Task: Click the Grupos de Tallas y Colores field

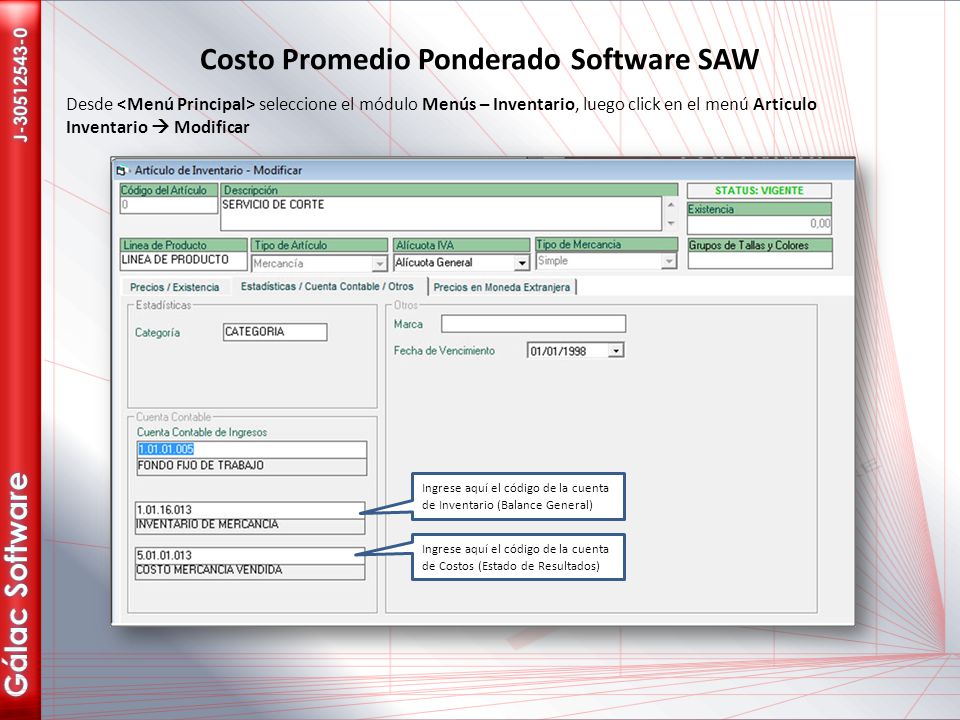Action: pyautogui.click(x=760, y=261)
